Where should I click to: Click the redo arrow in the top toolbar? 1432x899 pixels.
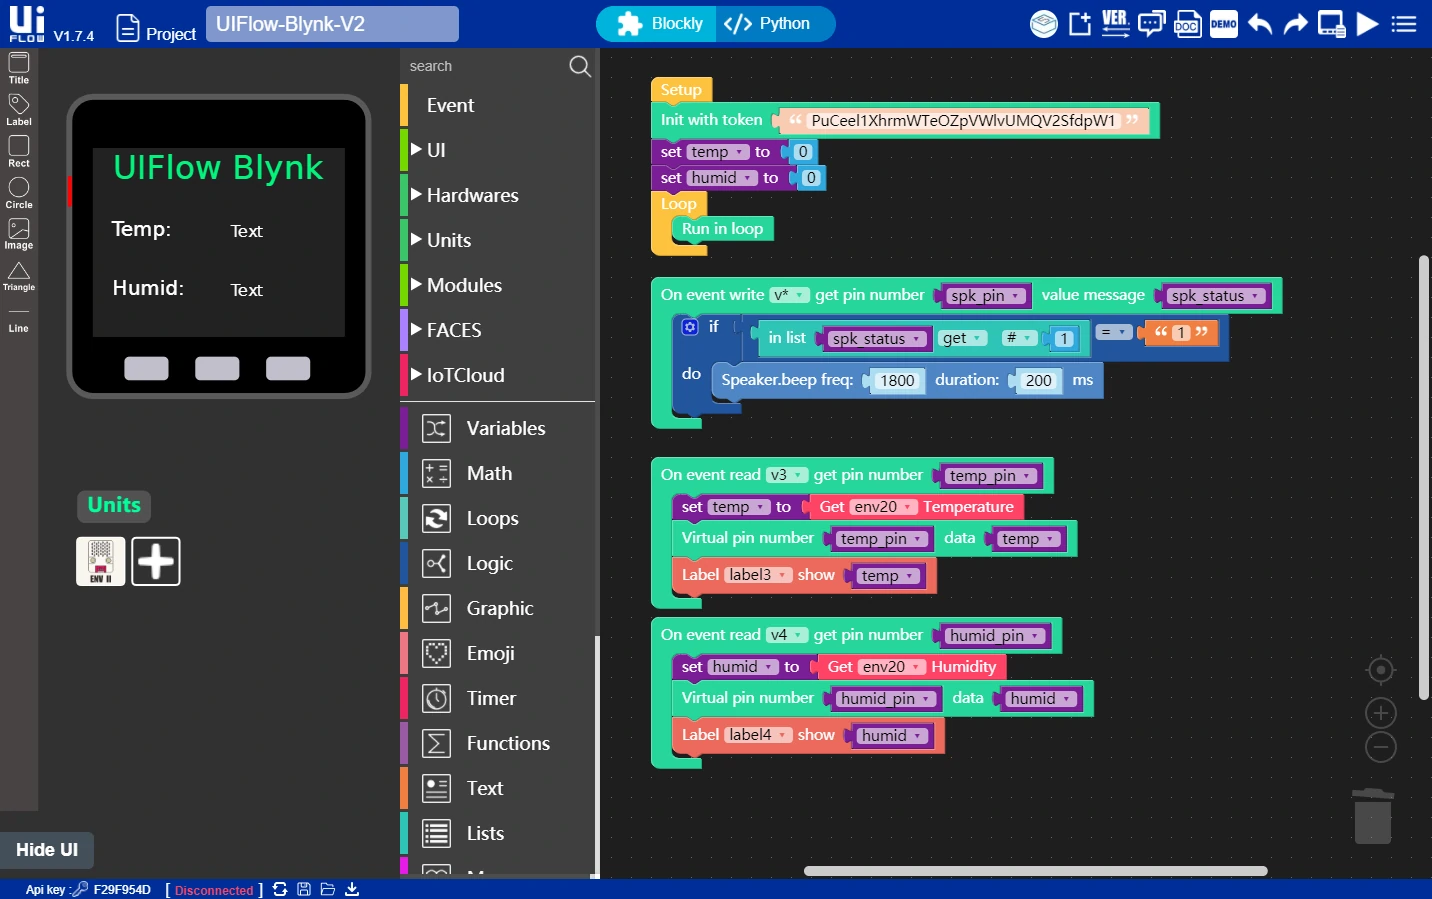point(1296,23)
